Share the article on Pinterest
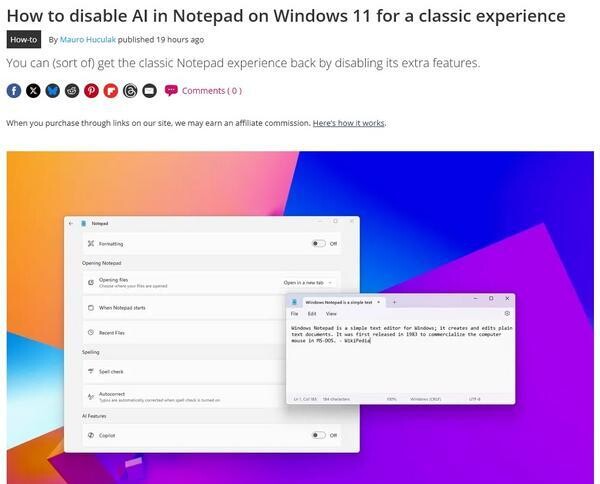Image resolution: width=600 pixels, height=484 pixels. click(x=91, y=91)
